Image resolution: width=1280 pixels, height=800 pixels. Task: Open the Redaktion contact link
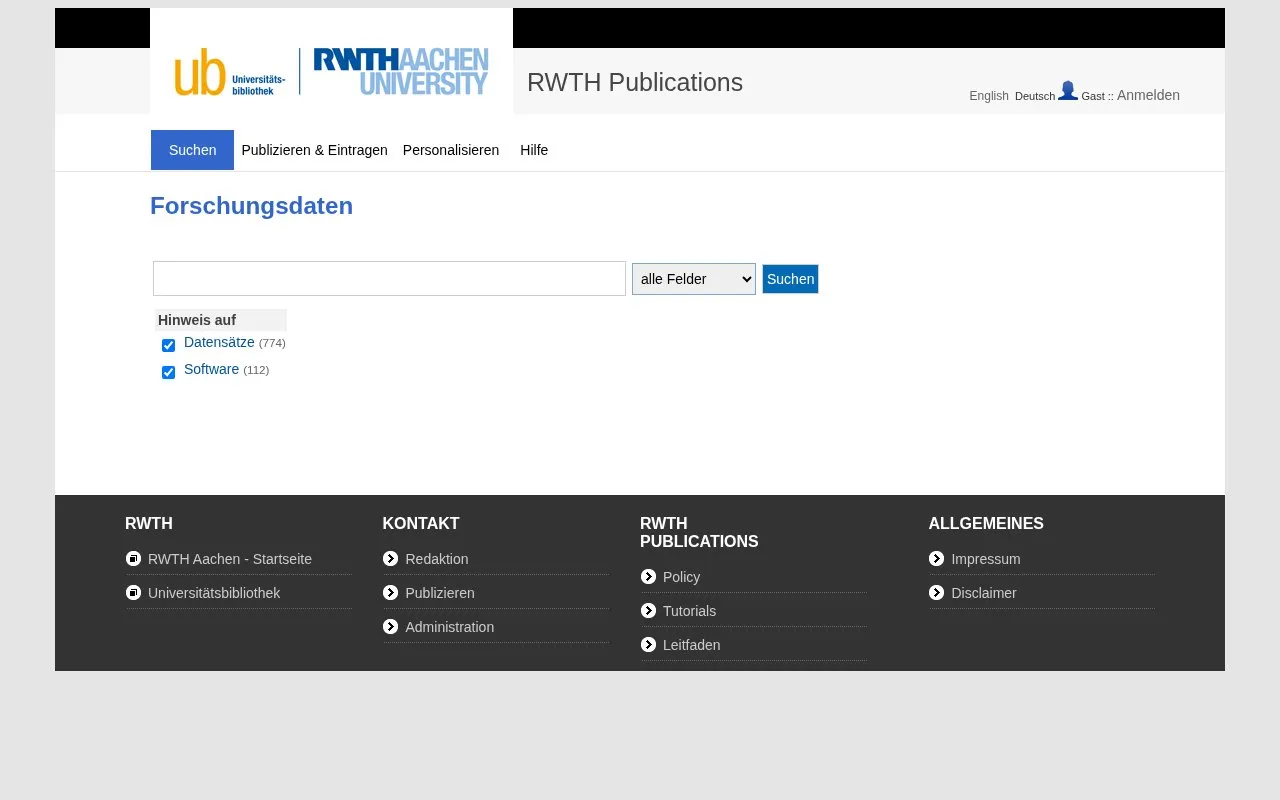(x=436, y=559)
